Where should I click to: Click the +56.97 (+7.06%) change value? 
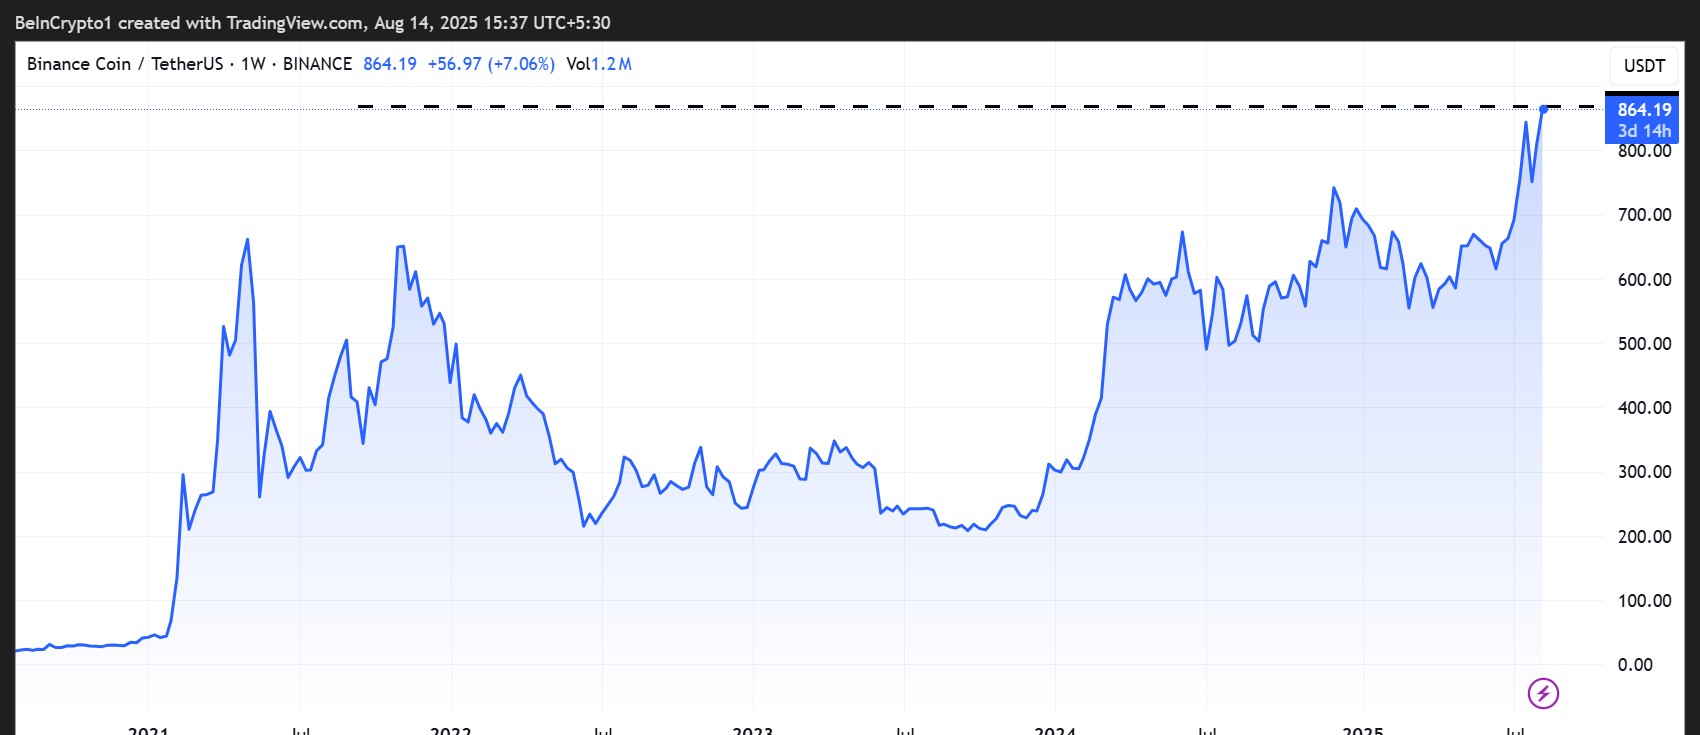click(x=491, y=64)
